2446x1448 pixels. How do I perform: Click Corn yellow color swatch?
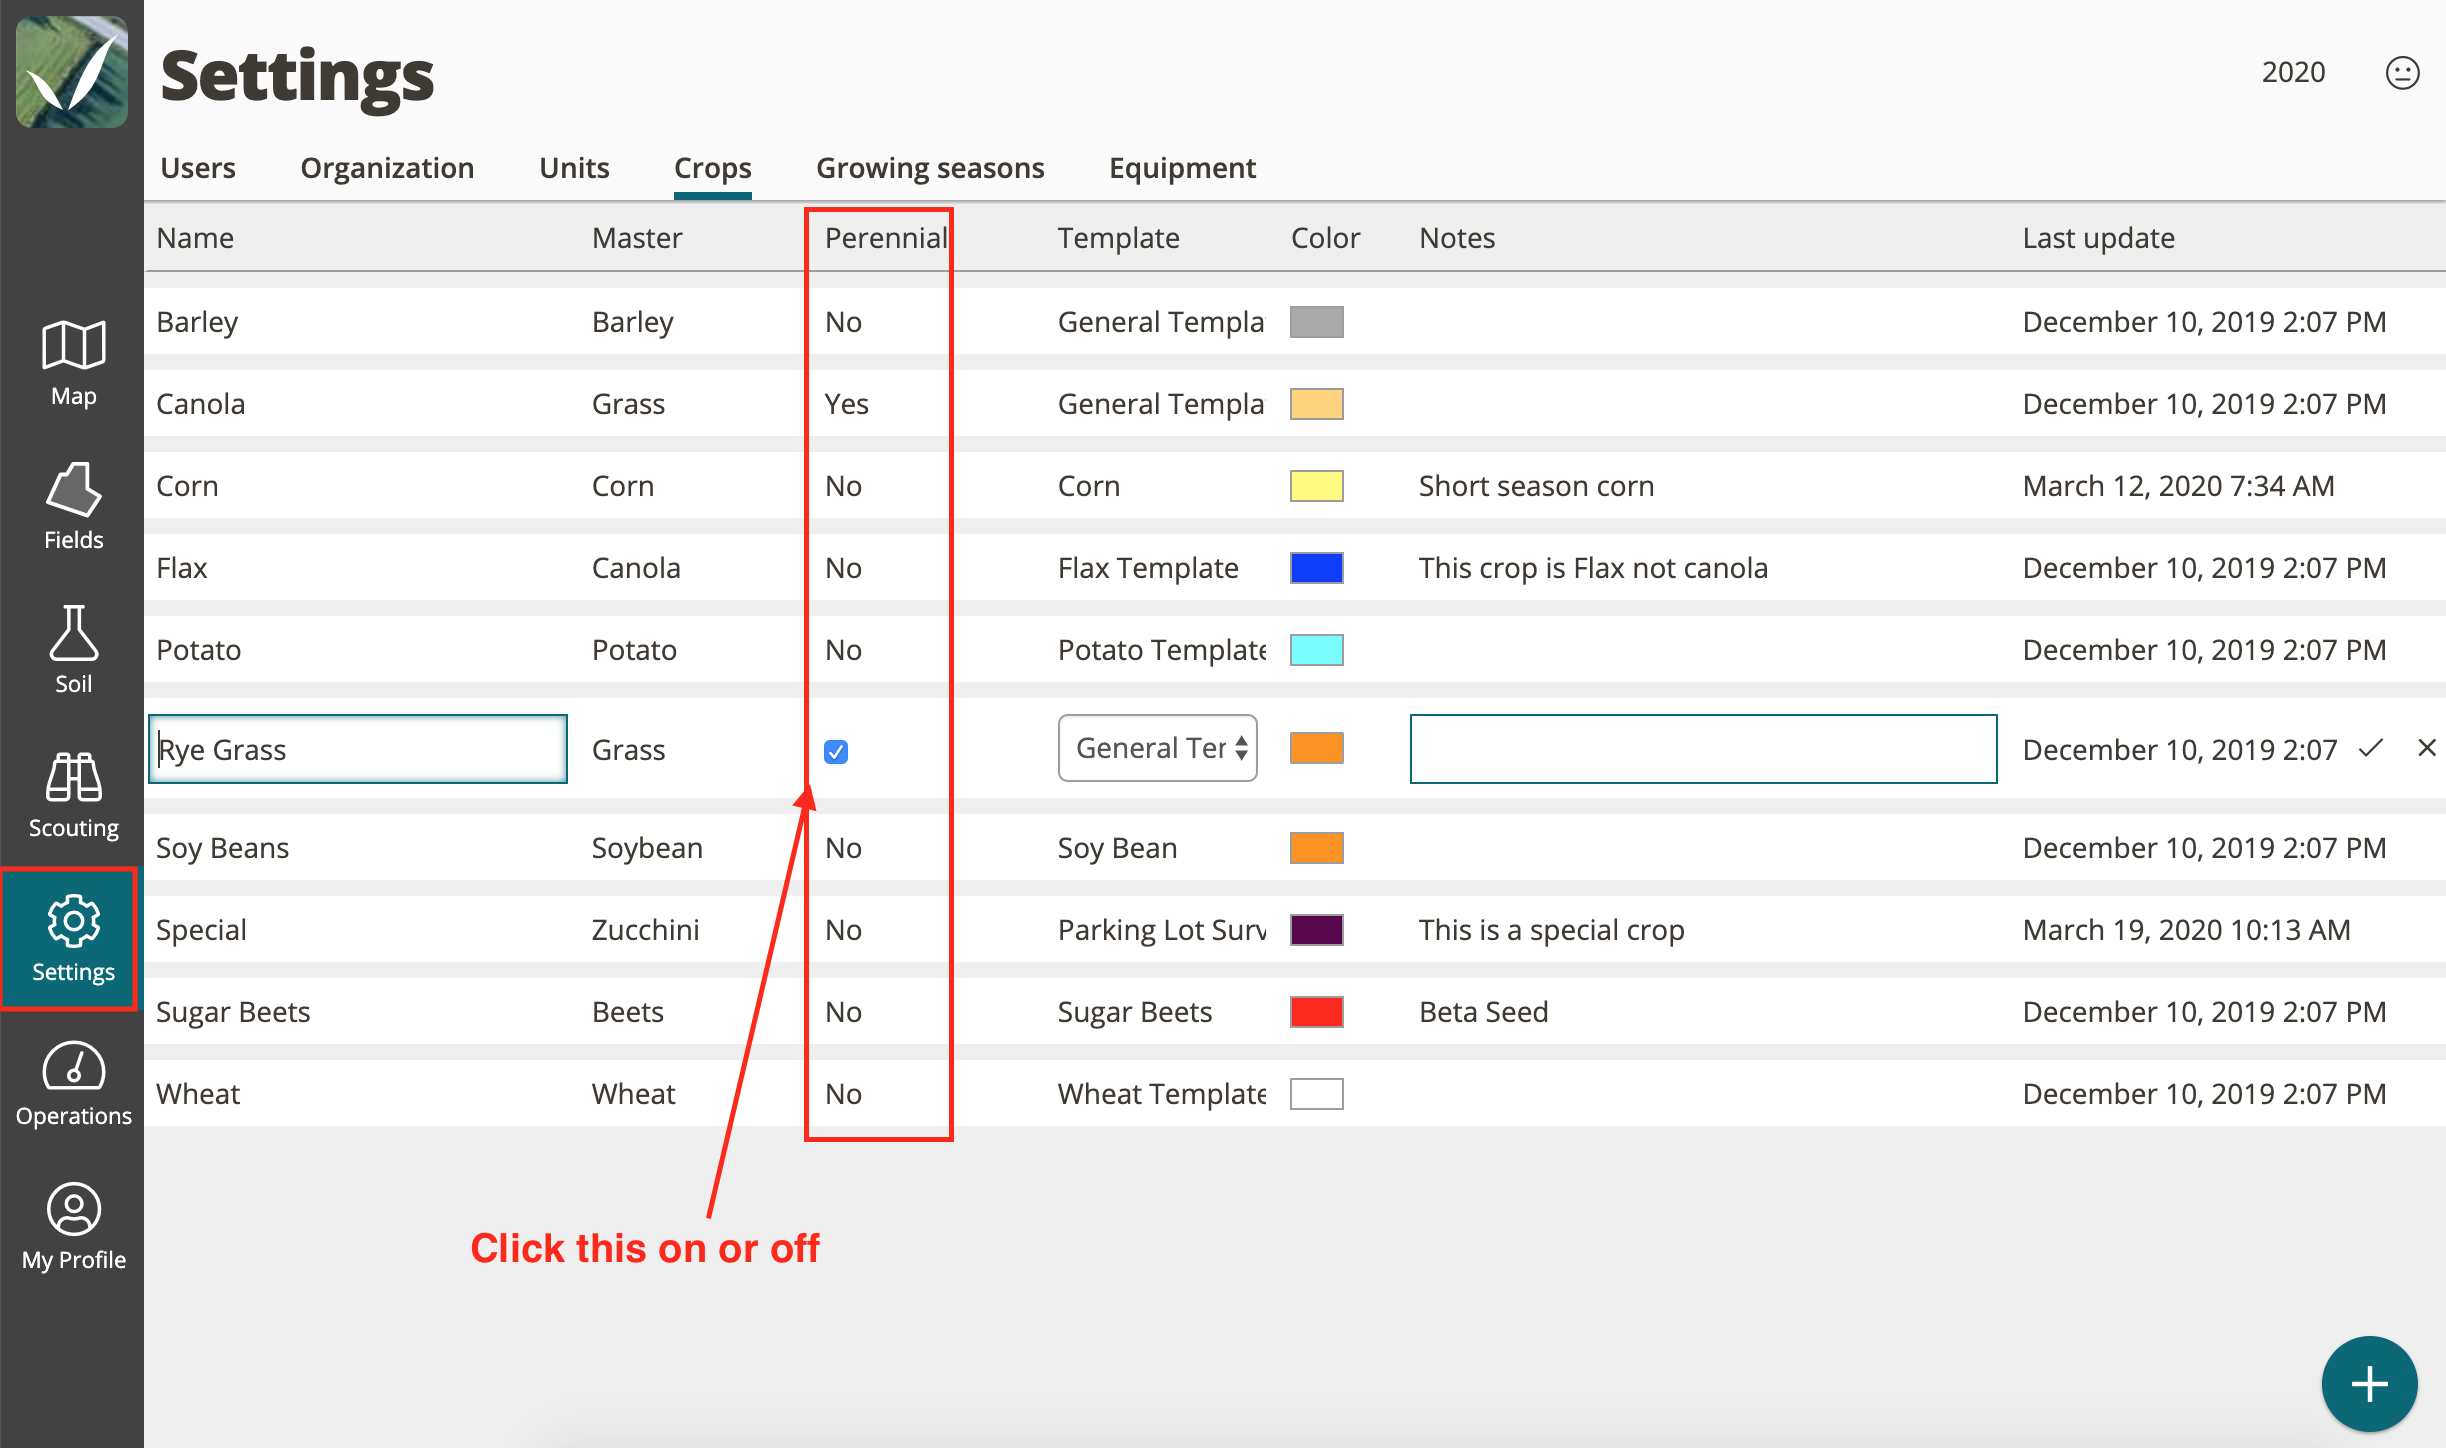(1317, 486)
